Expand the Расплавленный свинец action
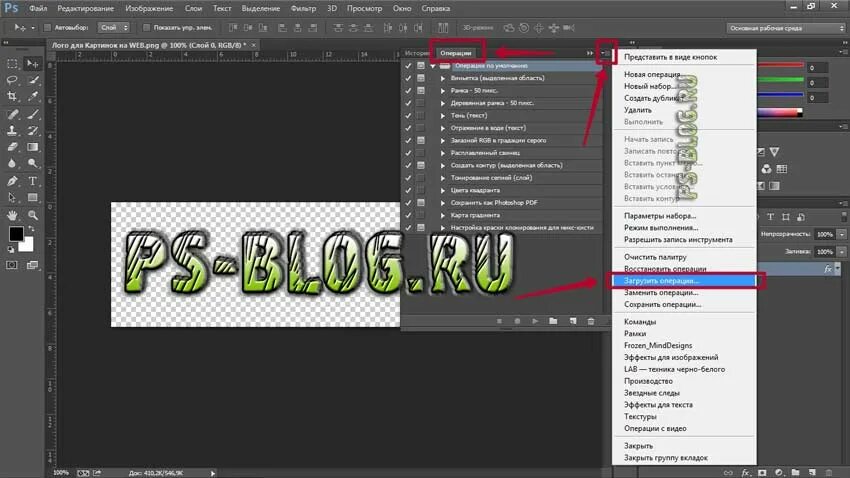 (443, 153)
